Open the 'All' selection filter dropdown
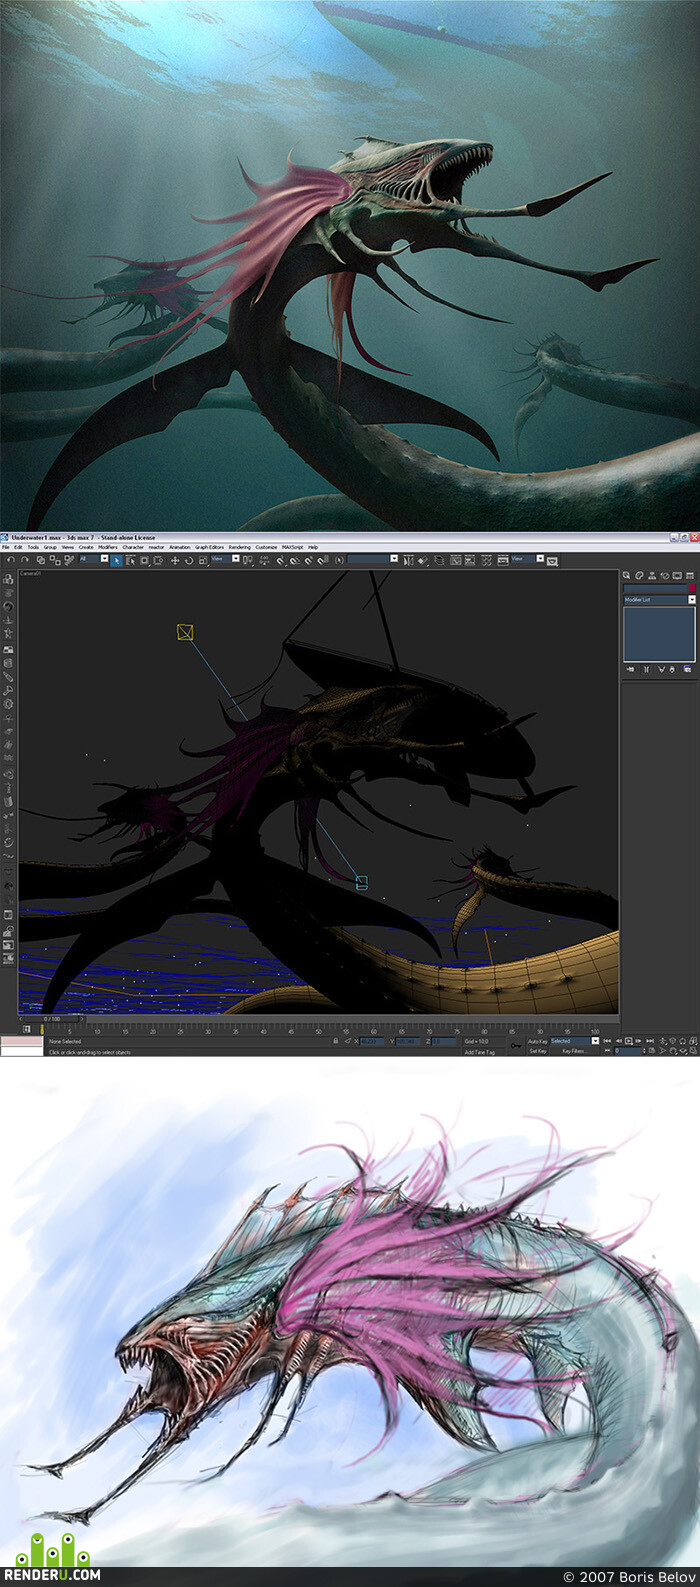This screenshot has width=700, height=1587. (94, 558)
